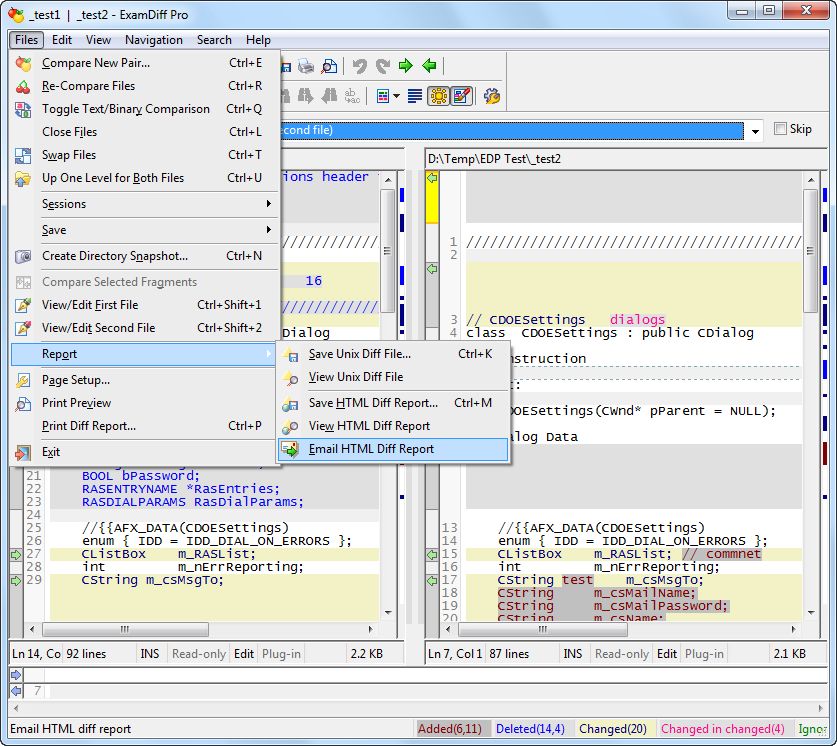837x746 pixels.
Task: Click green right arrow beside line 29
Action: tap(16, 581)
